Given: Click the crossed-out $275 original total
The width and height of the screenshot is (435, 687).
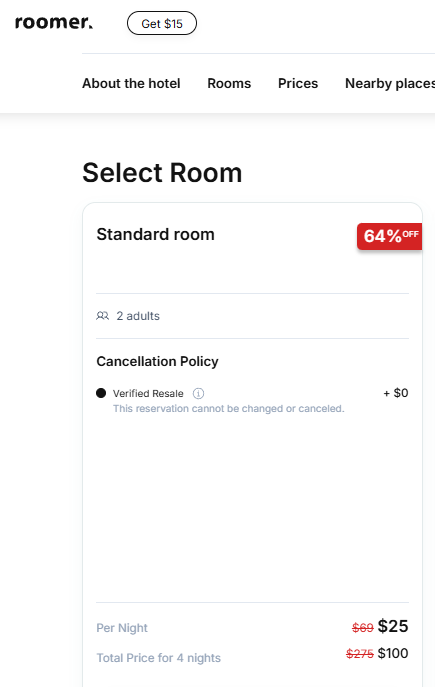Looking at the screenshot, I should (x=360, y=654).
